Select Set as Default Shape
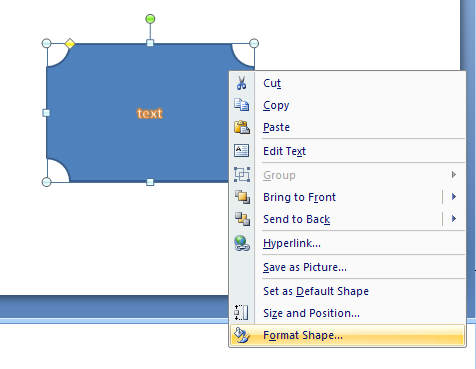This screenshot has height=369, width=476. tap(347, 291)
